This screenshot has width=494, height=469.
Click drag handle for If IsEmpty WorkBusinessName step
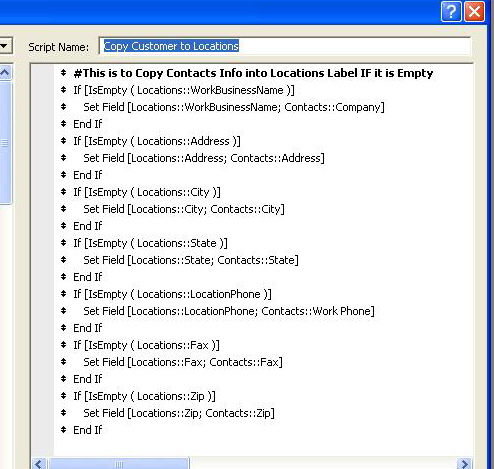tap(64, 90)
